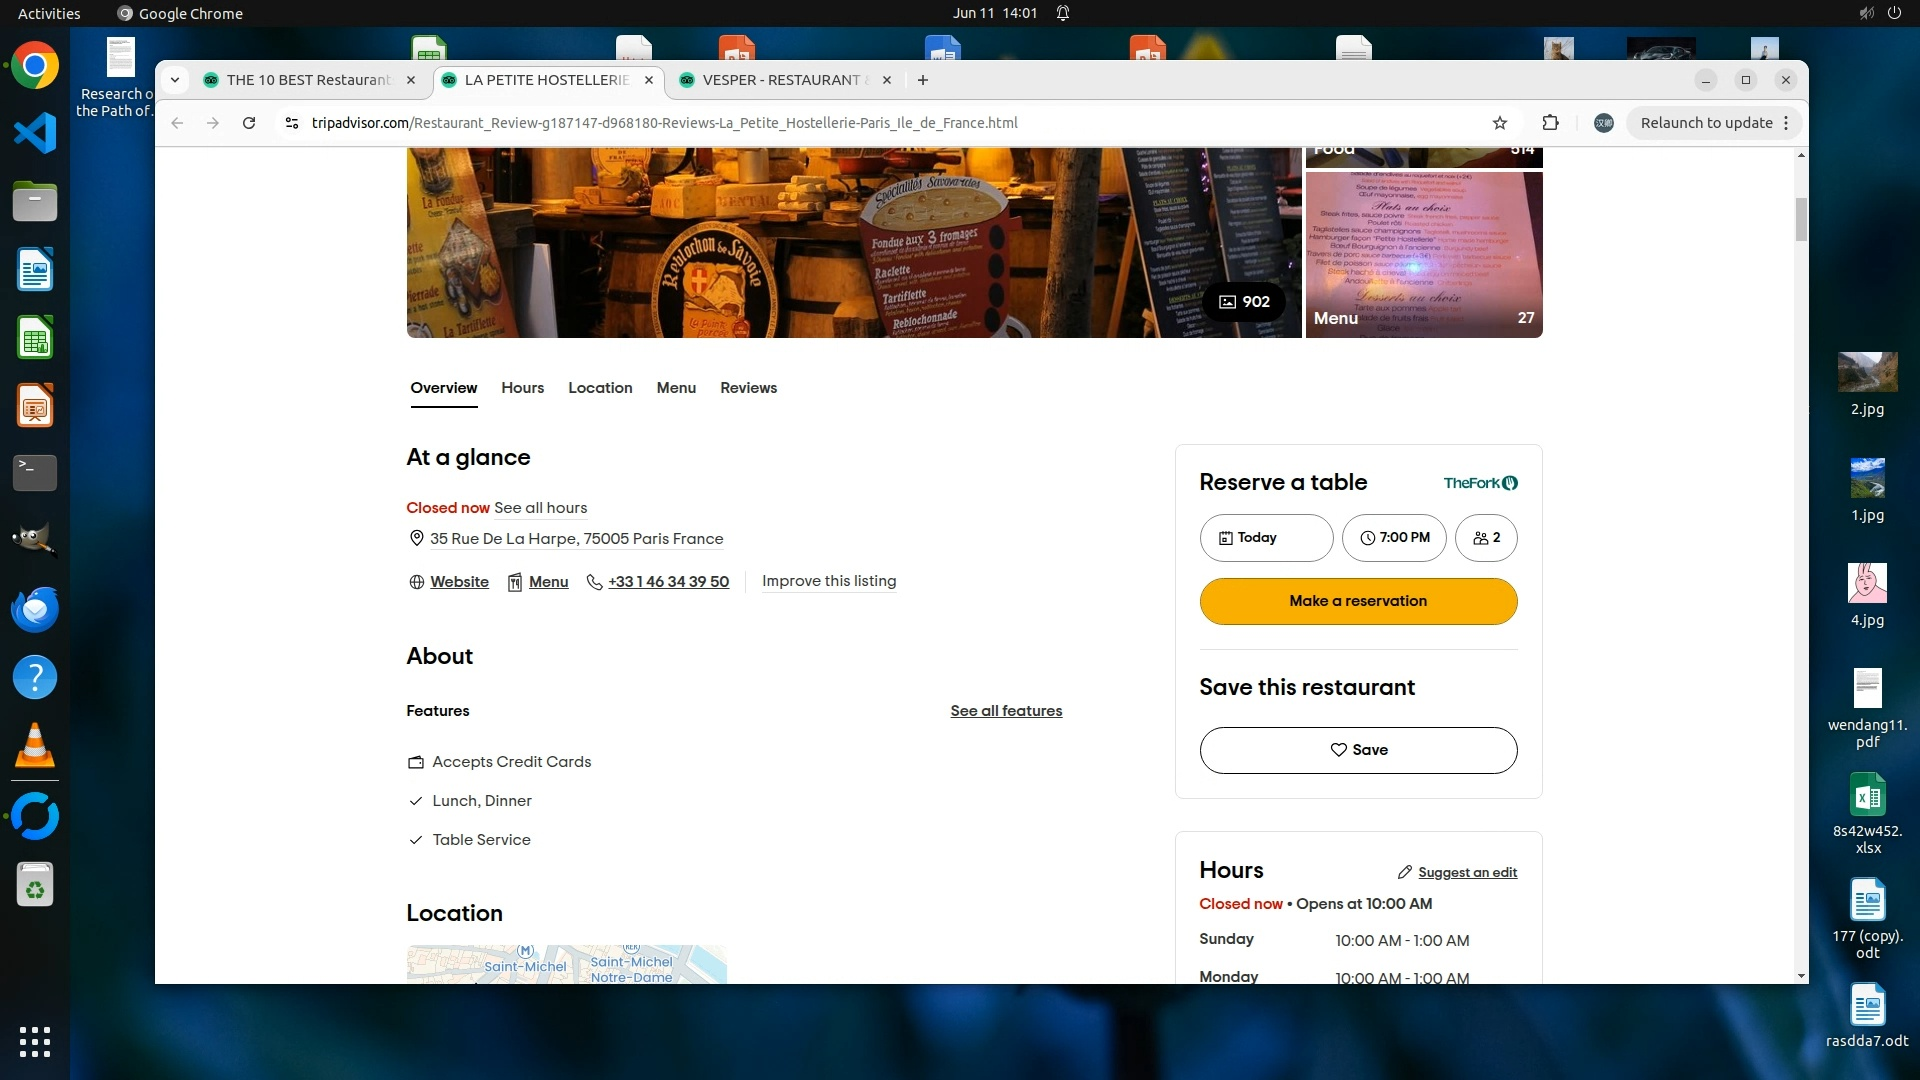Open the restaurant Website link
Image resolution: width=1920 pixels, height=1080 pixels.
click(x=459, y=582)
